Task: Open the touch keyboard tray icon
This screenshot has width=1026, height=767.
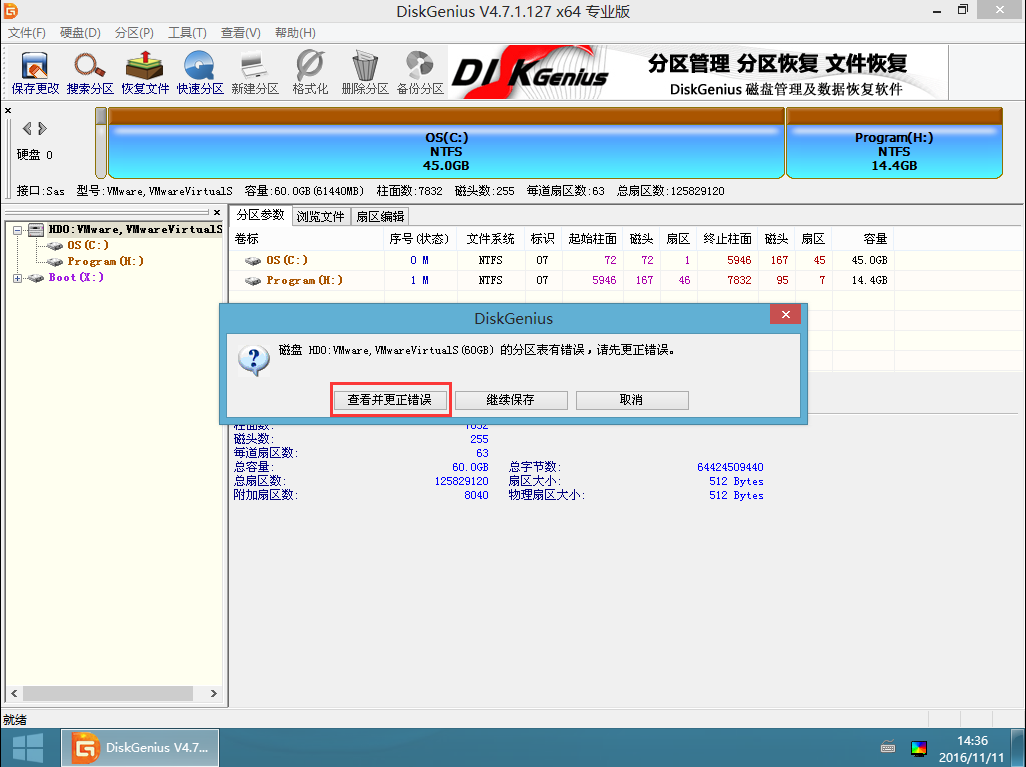Action: click(888, 747)
